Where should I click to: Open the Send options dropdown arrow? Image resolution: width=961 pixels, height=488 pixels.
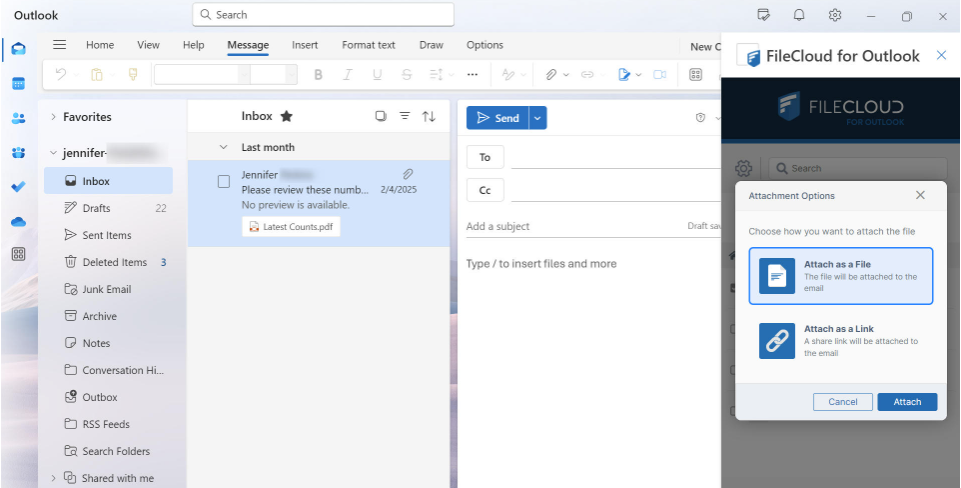[x=538, y=118]
